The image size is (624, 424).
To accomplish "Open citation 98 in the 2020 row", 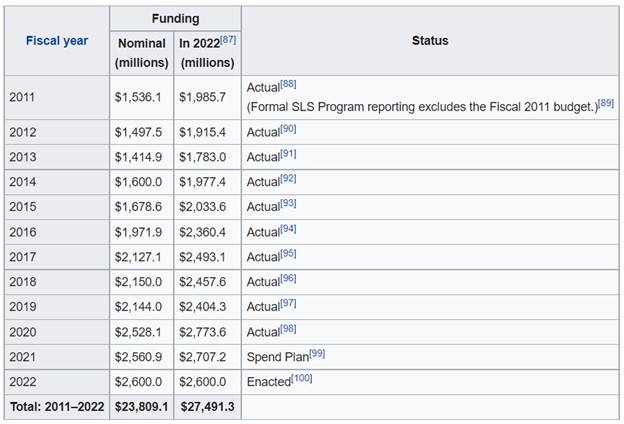I will 288,329.
